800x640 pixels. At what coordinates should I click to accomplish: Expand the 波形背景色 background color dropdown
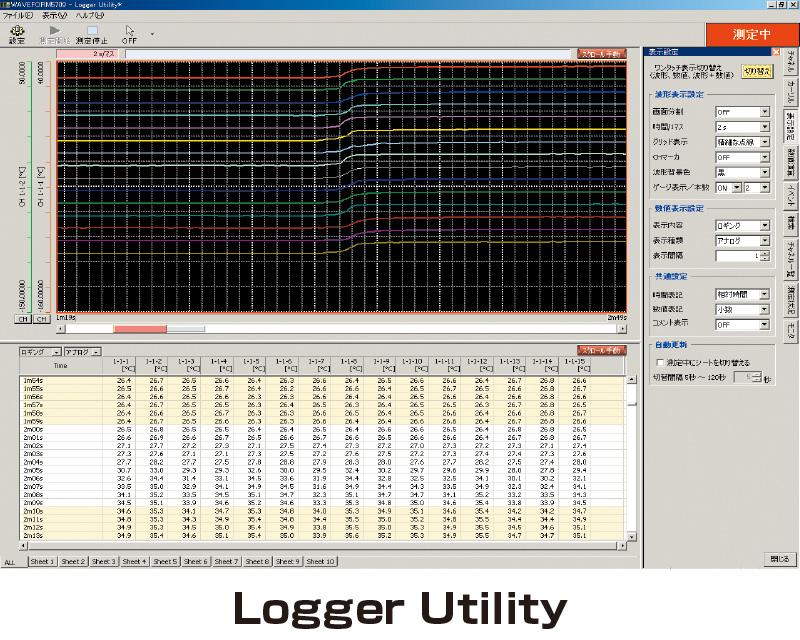[763, 172]
